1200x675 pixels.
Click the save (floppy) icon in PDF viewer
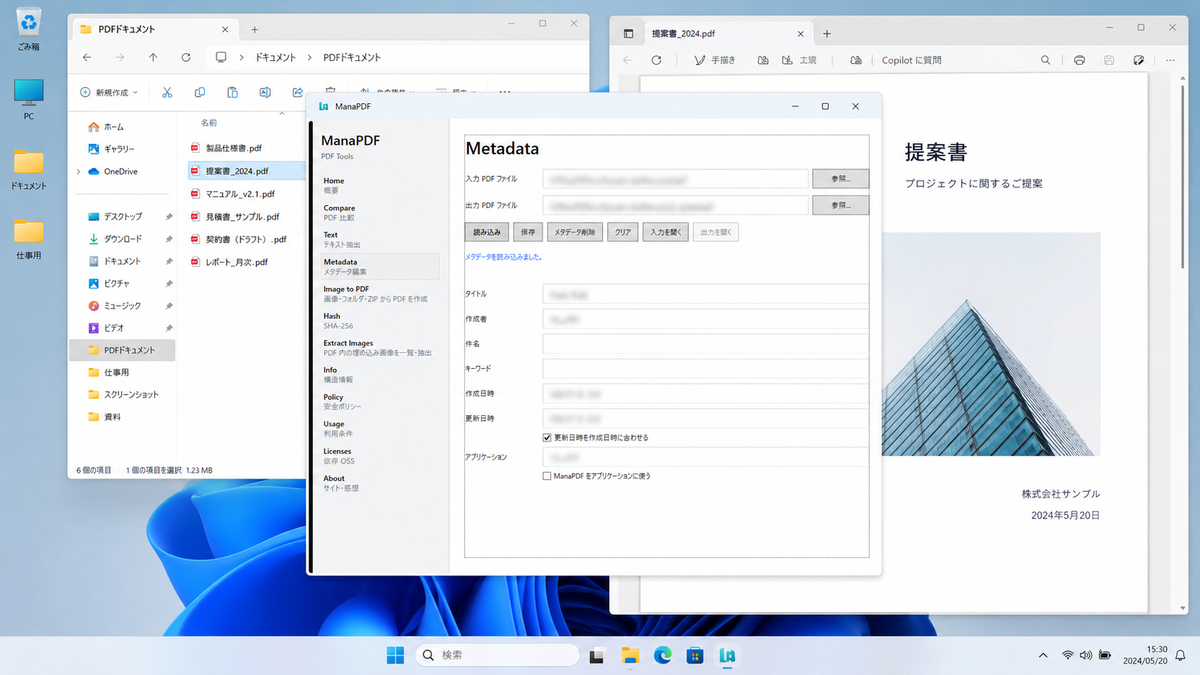[1109, 60]
